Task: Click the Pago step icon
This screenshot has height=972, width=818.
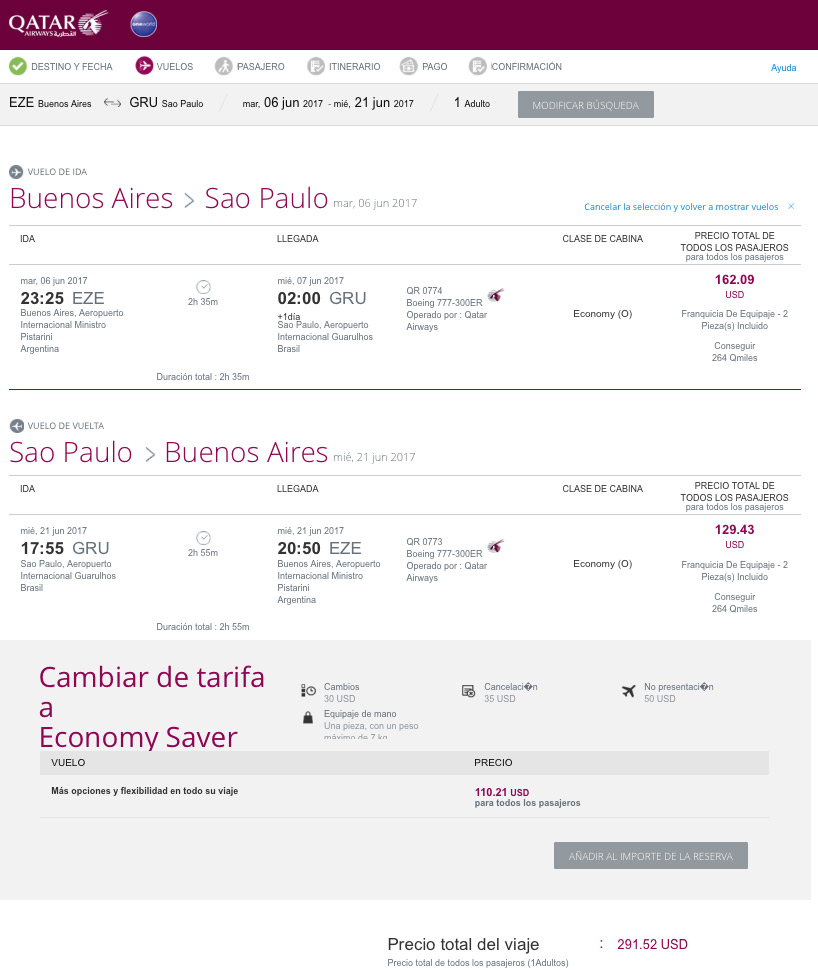Action: coord(408,66)
